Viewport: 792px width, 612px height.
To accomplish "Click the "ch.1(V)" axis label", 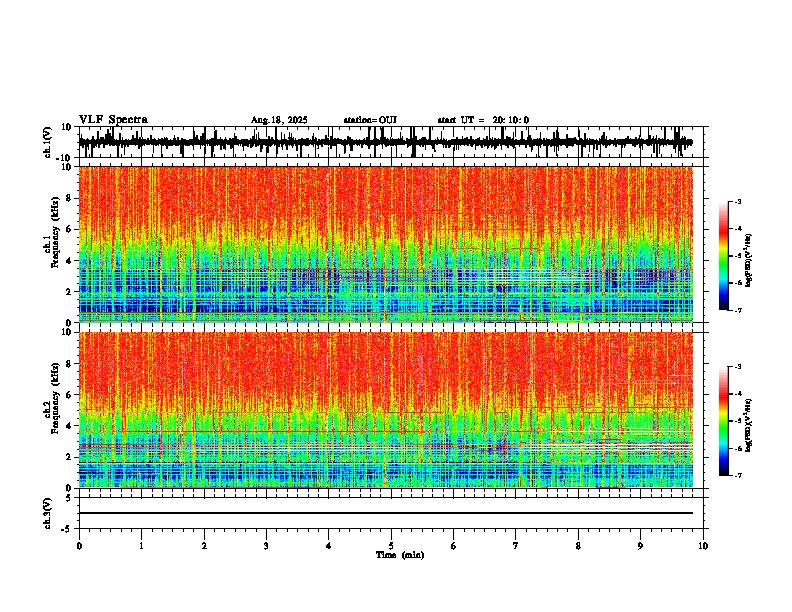I will click(x=48, y=142).
